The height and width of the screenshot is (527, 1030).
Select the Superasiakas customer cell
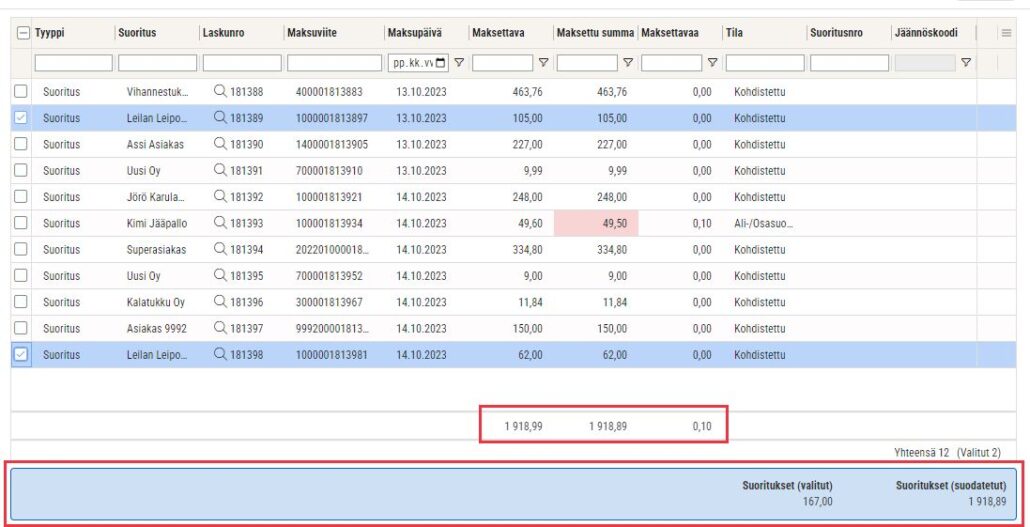tap(156, 250)
